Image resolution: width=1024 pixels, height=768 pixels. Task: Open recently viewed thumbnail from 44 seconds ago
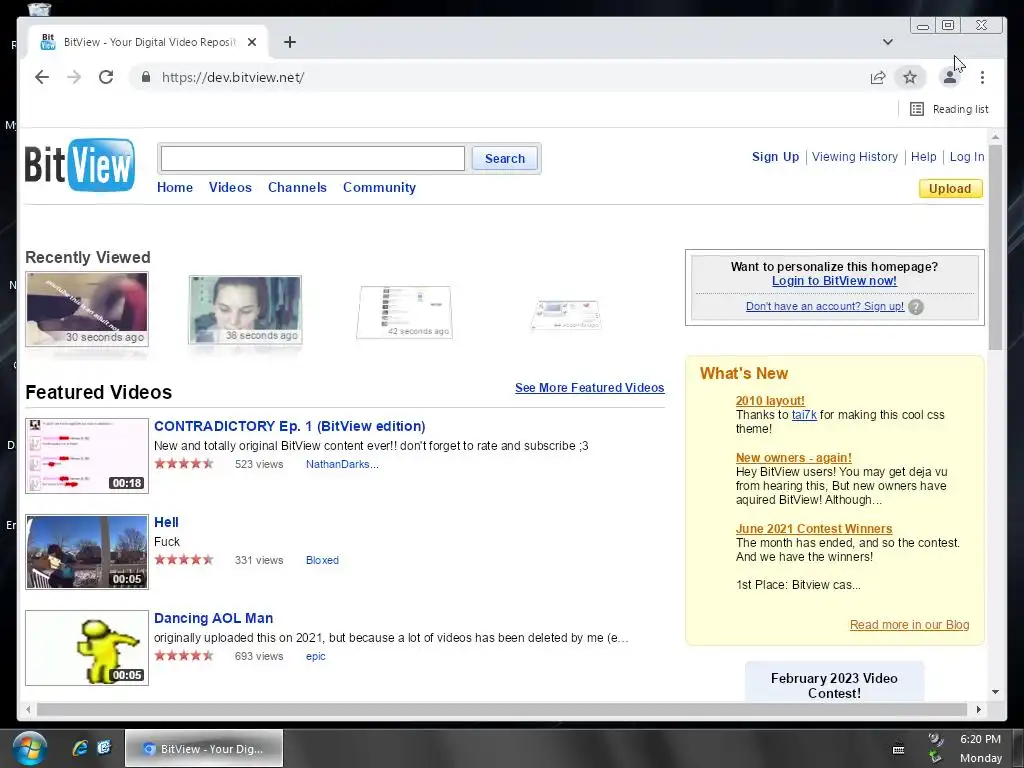(566, 315)
